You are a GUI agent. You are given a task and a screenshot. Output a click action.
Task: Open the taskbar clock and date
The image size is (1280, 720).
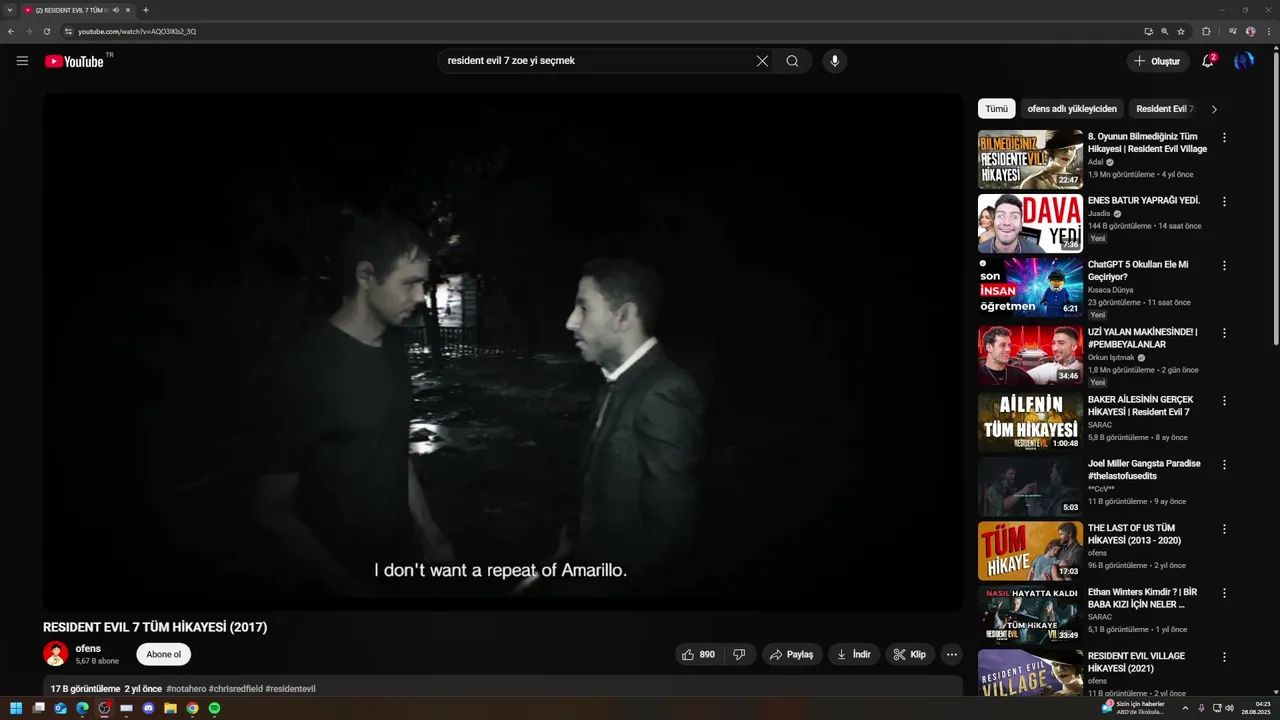[1256, 708]
